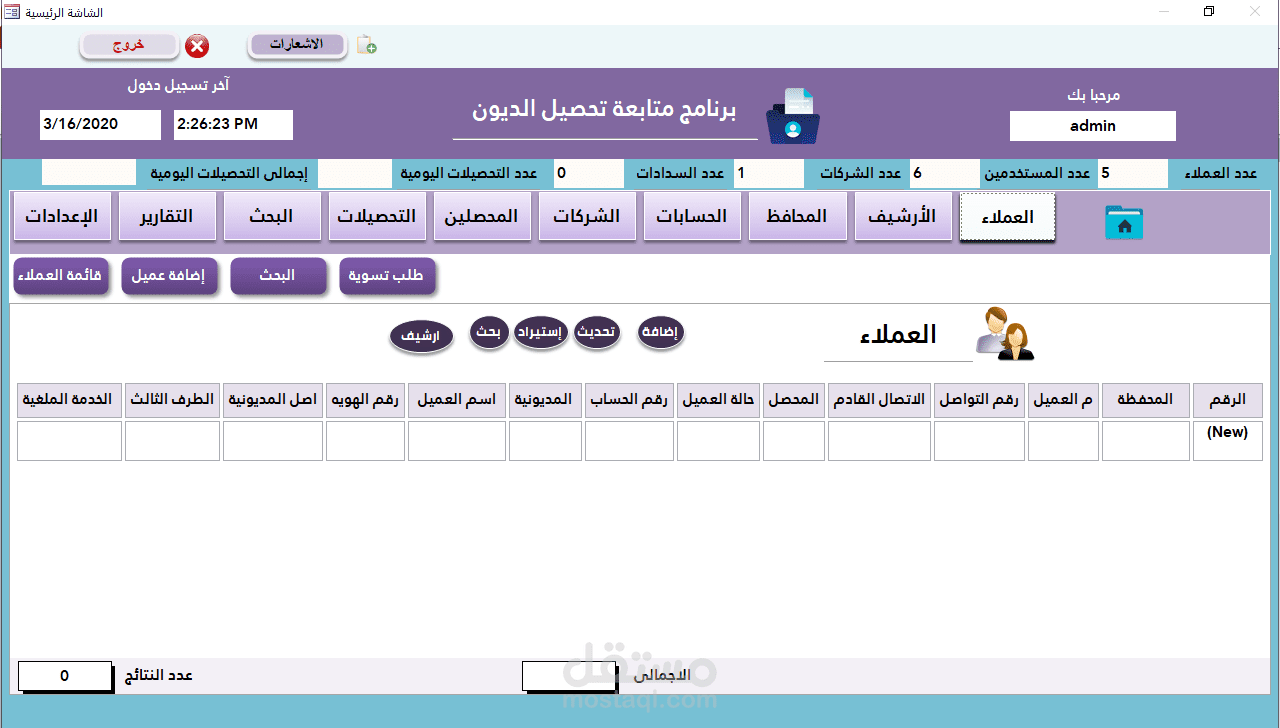The width and height of the screenshot is (1280, 728).
Task: Click the اسم العميل cell in the new row
Action: click(456, 440)
